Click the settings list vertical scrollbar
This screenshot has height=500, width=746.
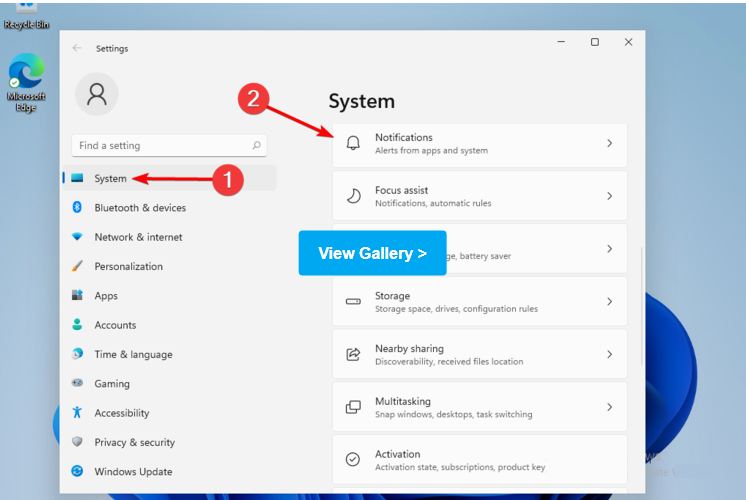point(642,307)
